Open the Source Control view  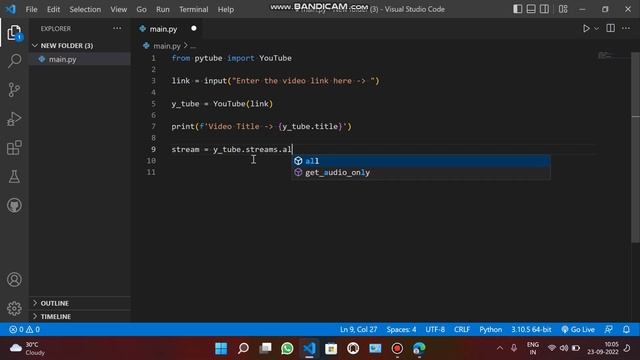click(x=14, y=90)
